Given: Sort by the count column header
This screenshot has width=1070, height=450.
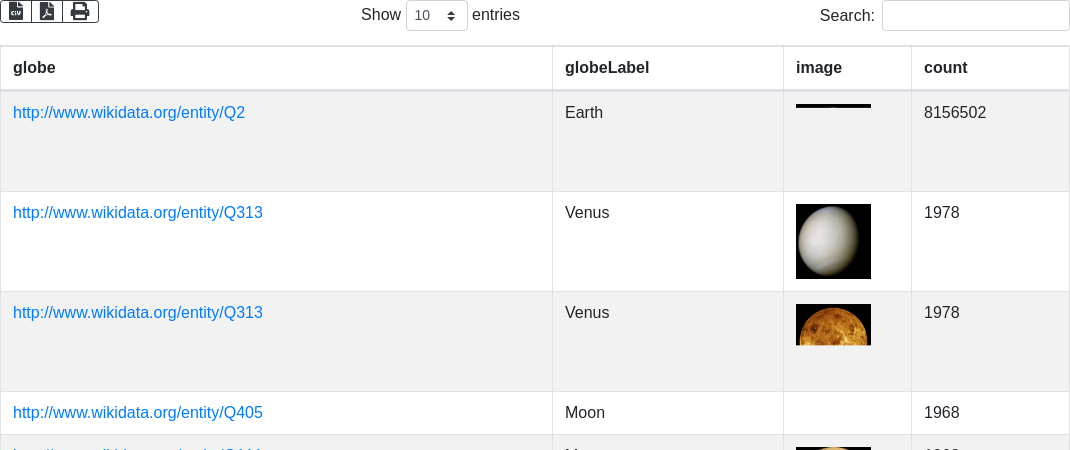Looking at the screenshot, I should pos(945,68).
